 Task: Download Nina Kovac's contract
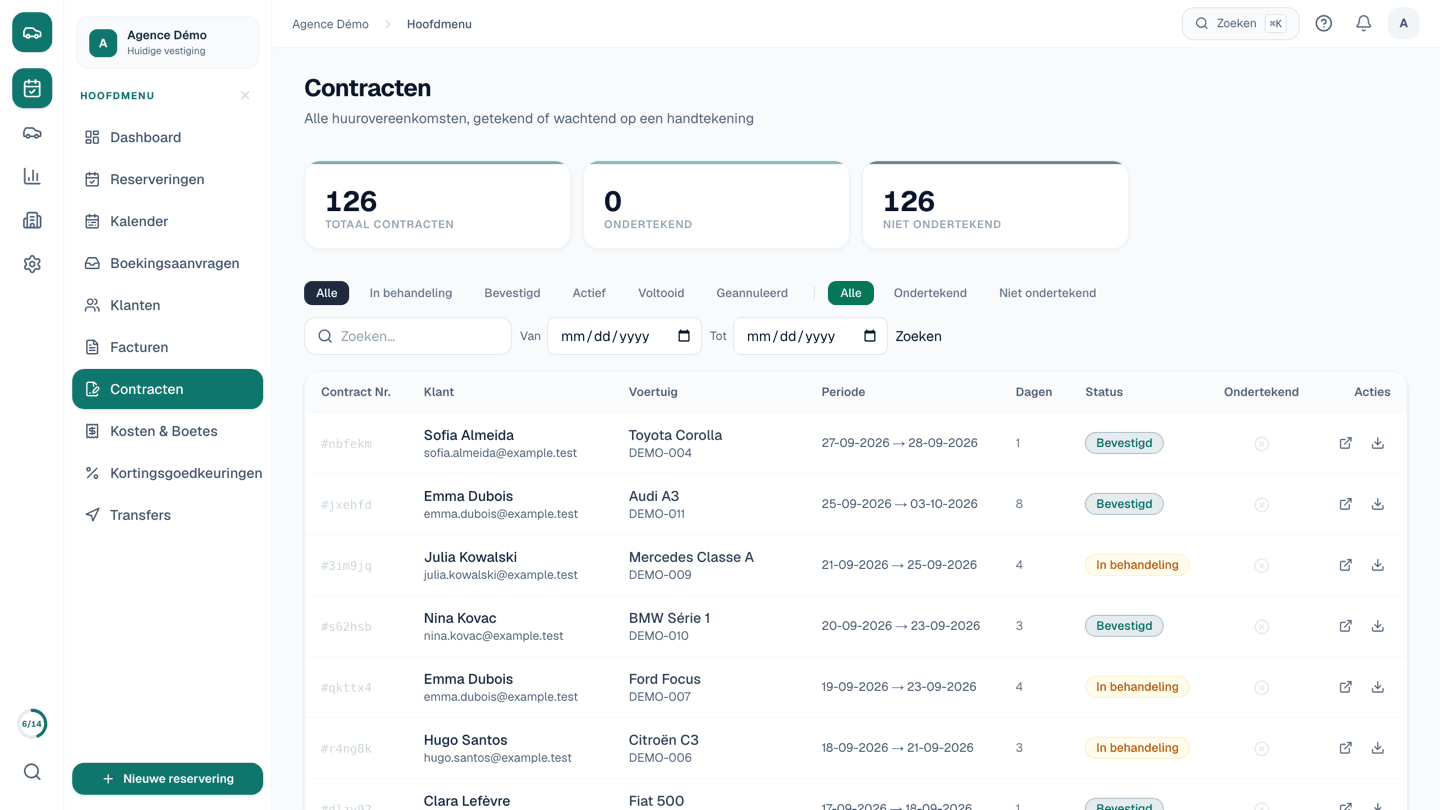coord(1377,626)
